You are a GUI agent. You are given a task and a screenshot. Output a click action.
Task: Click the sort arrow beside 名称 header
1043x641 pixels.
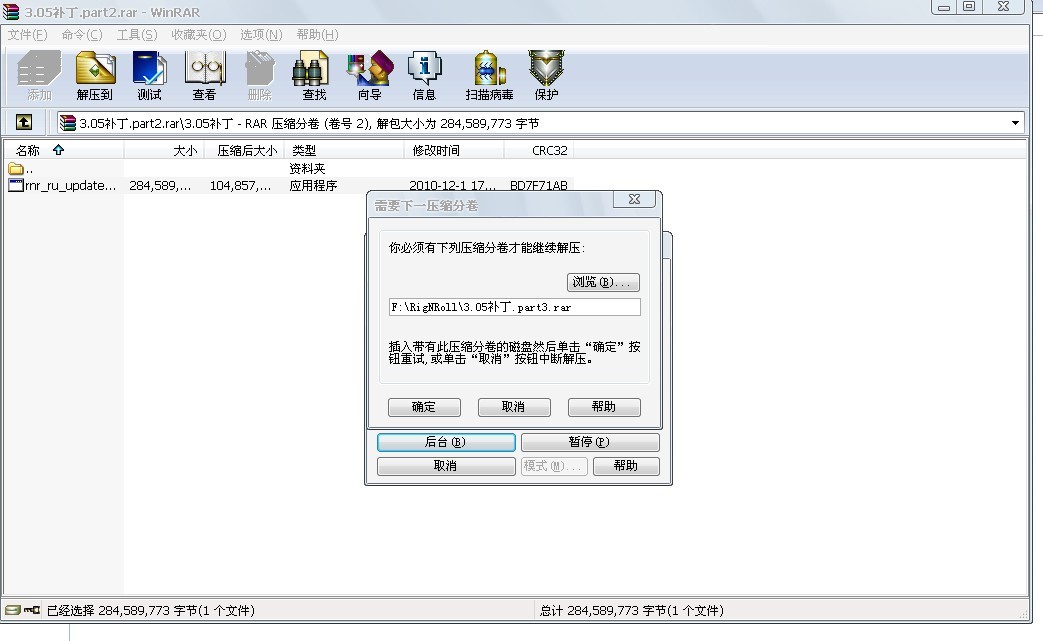pos(59,150)
